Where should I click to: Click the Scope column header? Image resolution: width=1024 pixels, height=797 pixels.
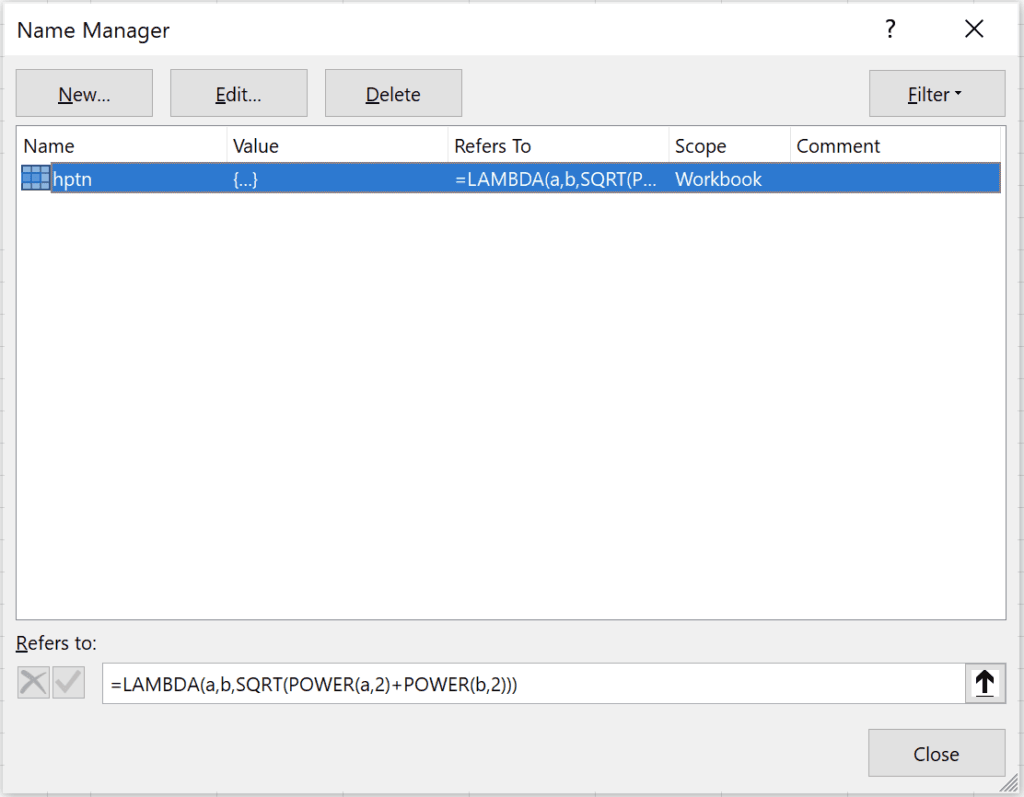[729, 146]
